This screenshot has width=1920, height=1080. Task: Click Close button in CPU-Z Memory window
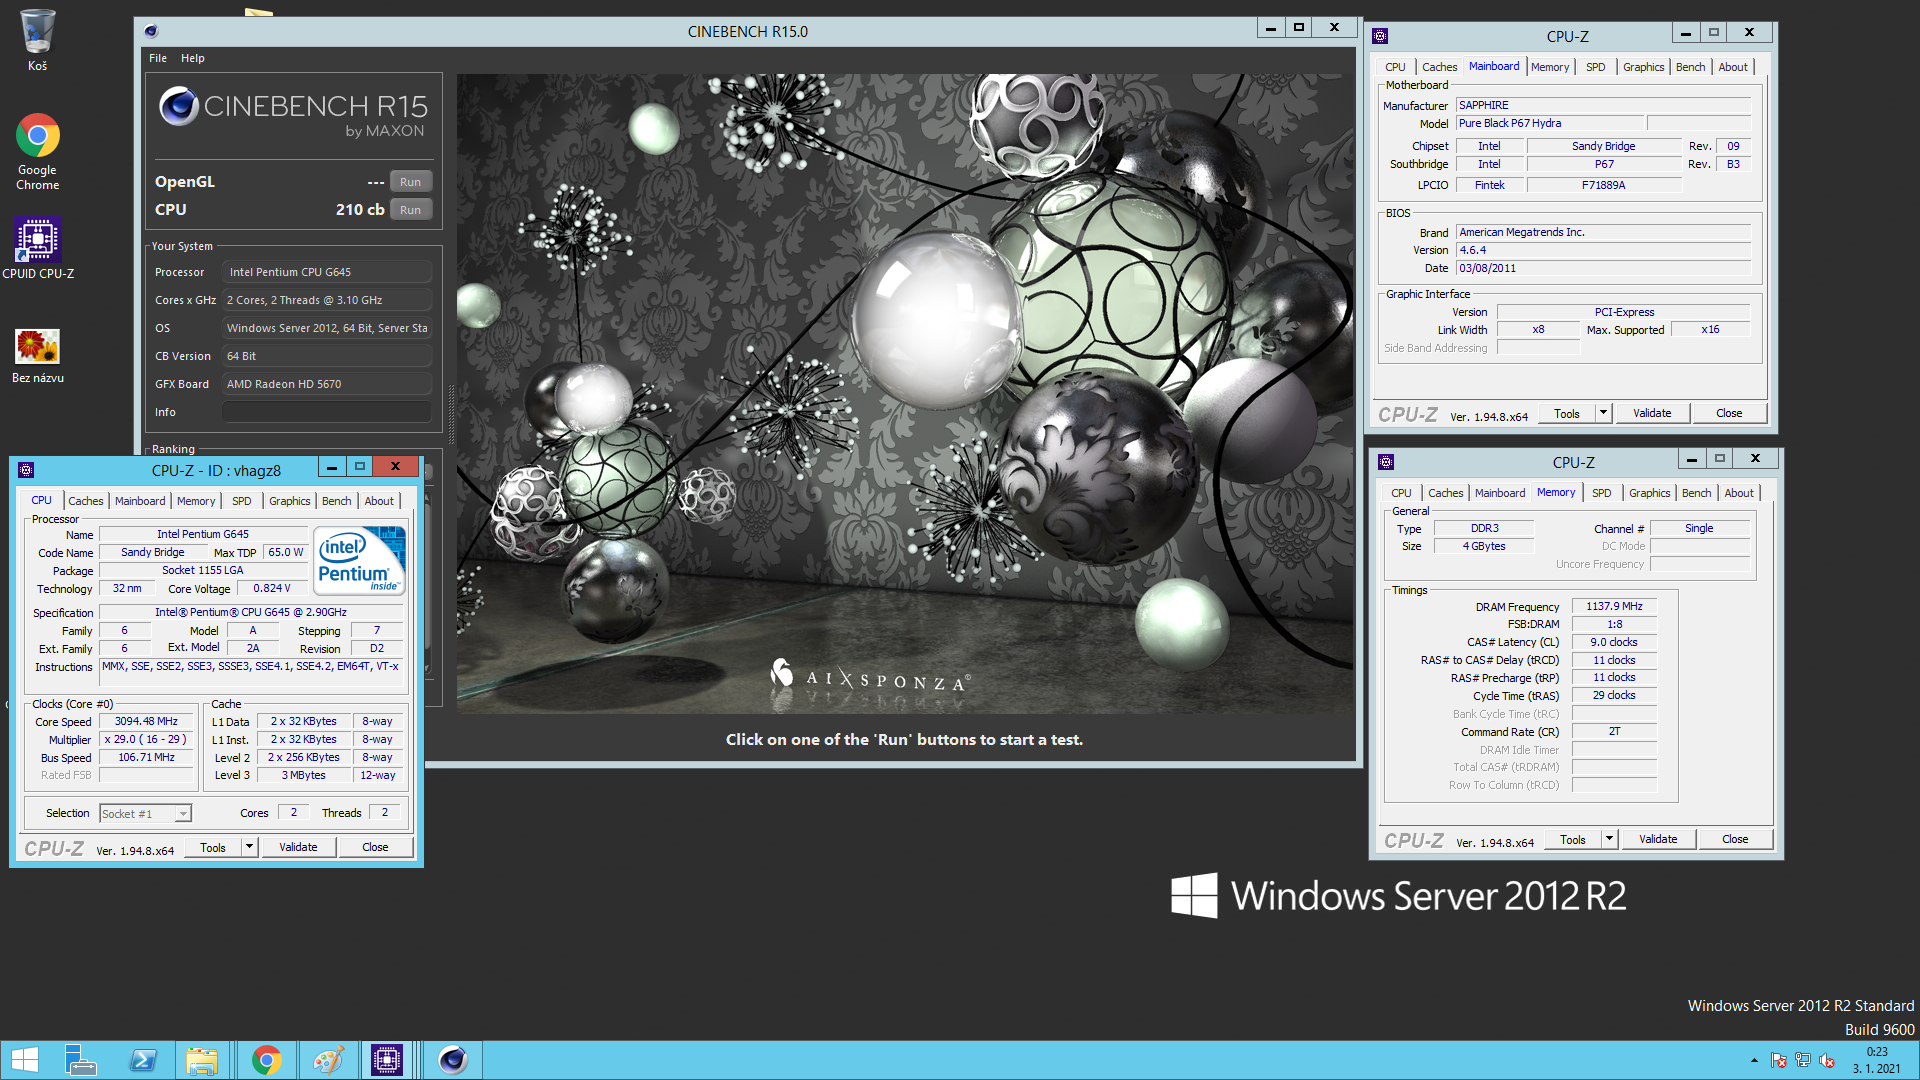pos(1735,839)
